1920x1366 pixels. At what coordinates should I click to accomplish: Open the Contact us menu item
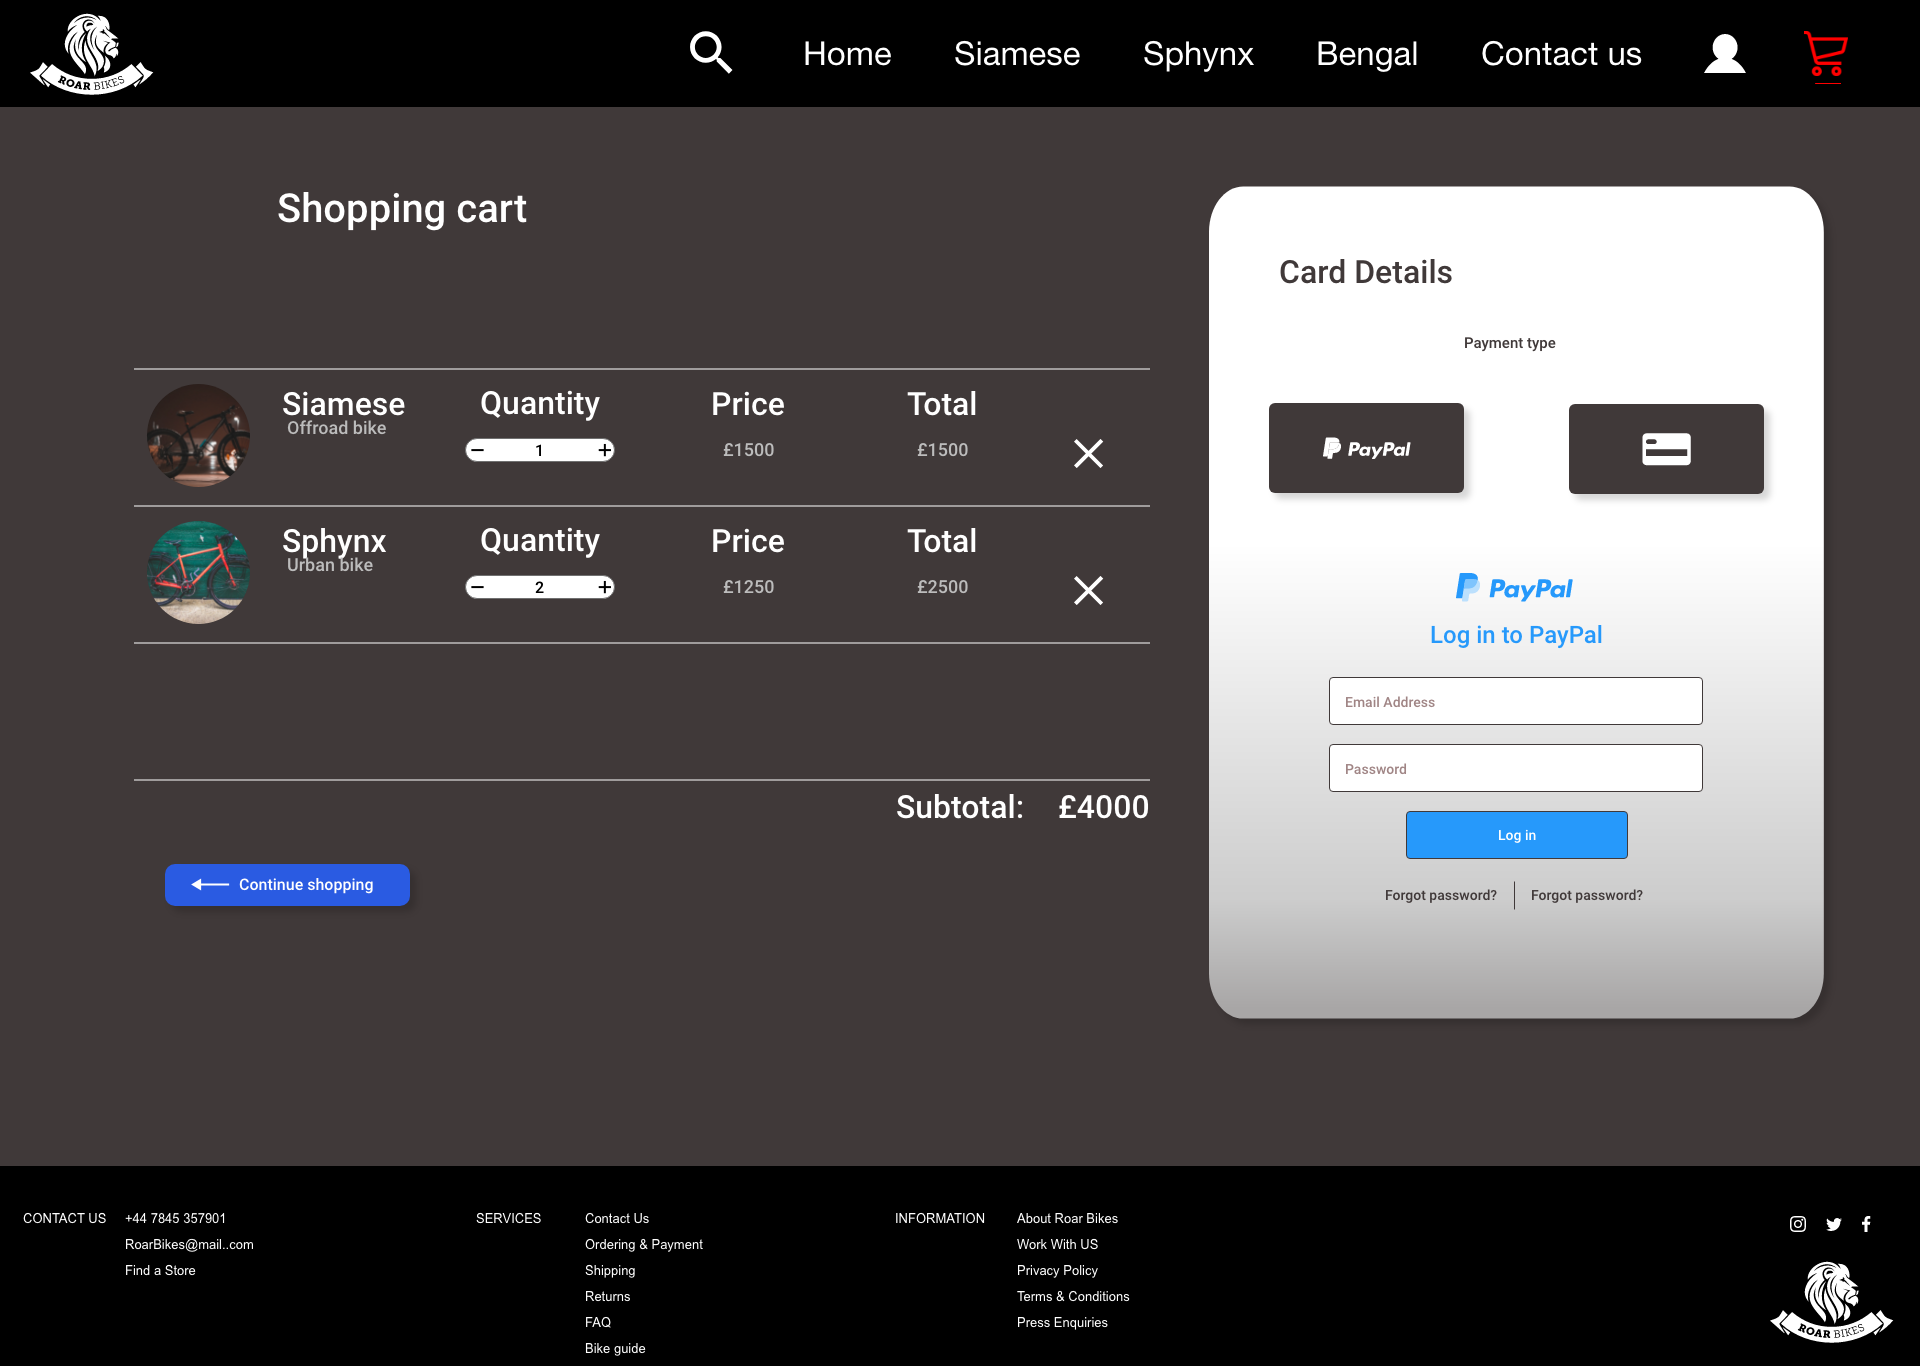pos(1560,54)
